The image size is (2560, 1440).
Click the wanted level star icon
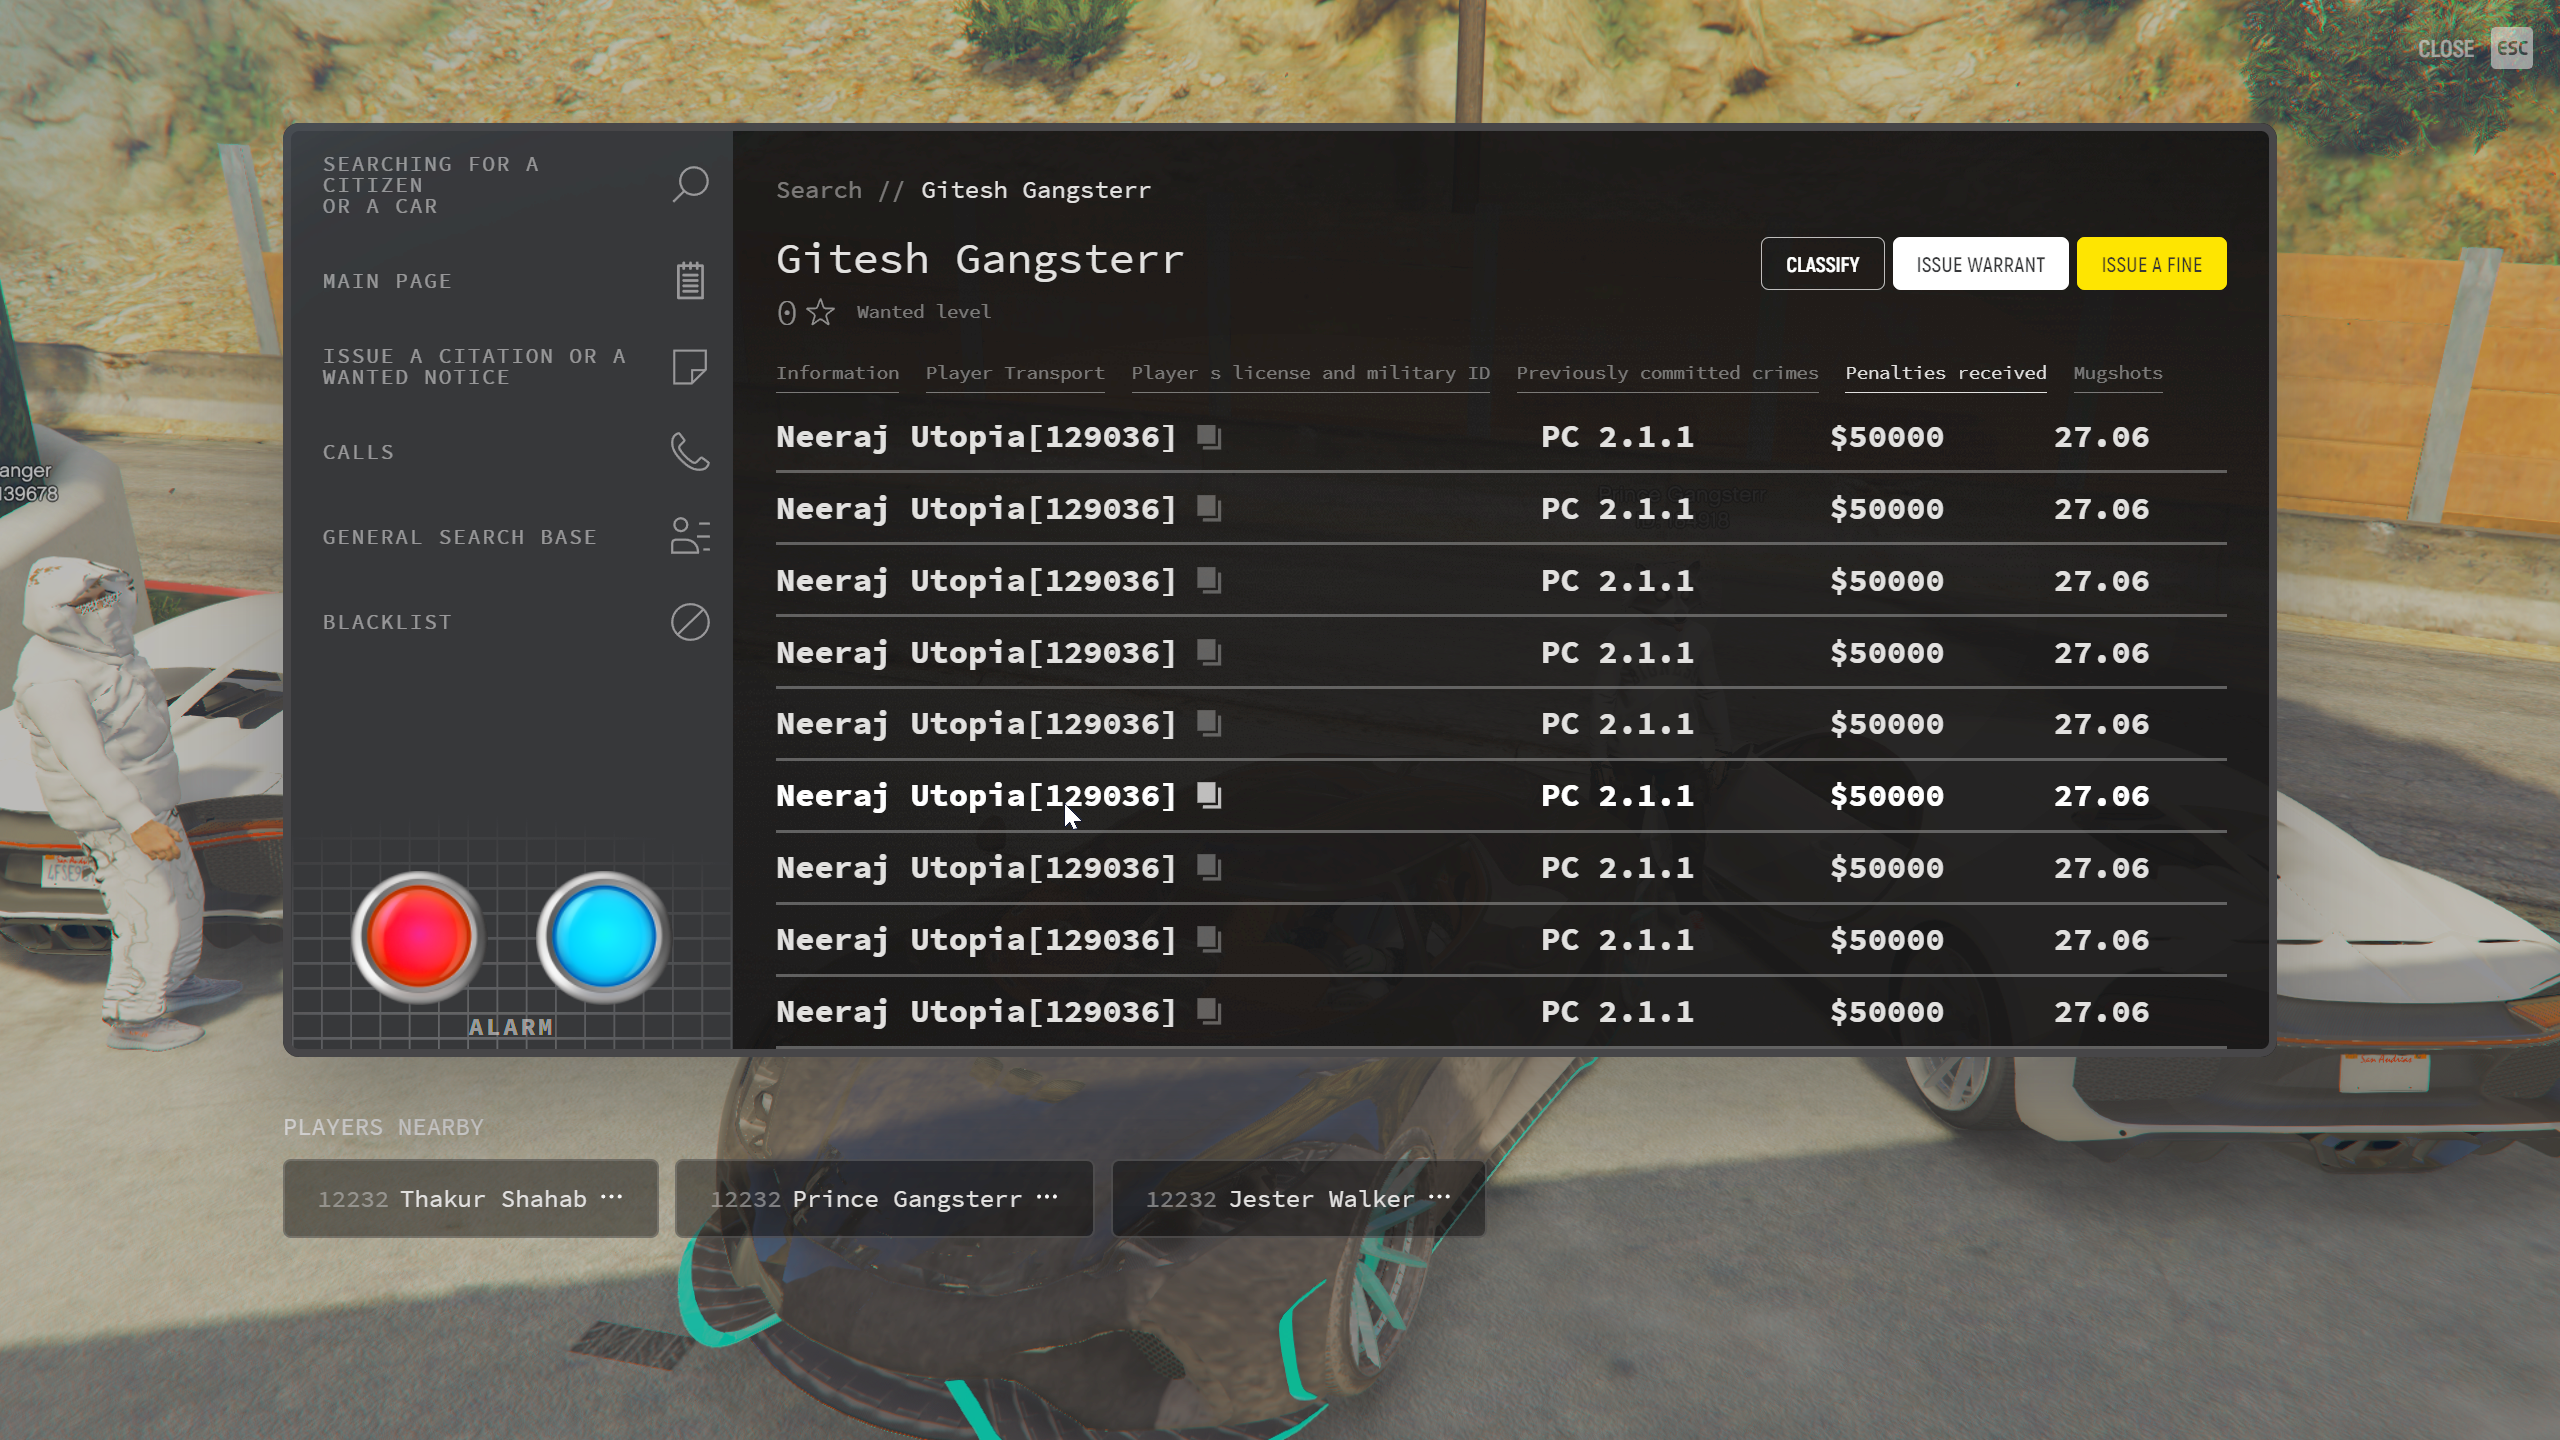[821, 312]
